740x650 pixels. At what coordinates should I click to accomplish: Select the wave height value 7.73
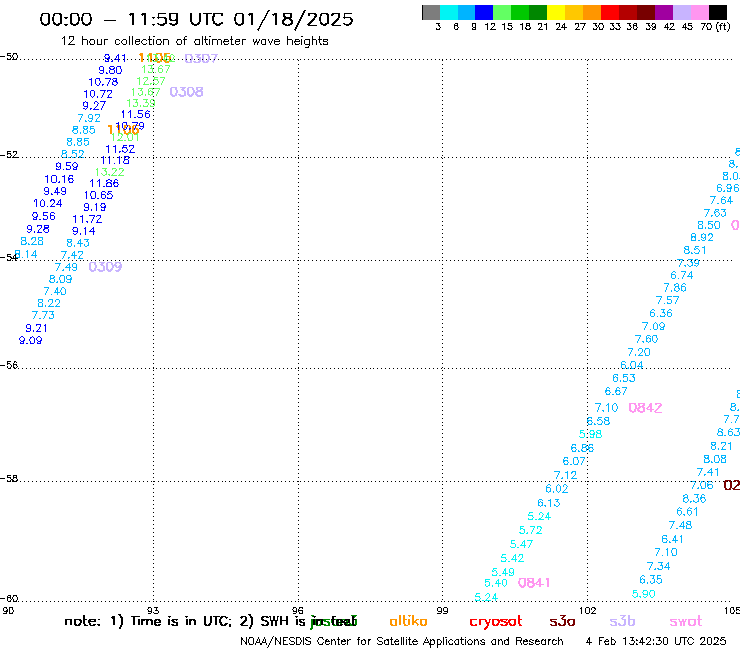pos(43,315)
